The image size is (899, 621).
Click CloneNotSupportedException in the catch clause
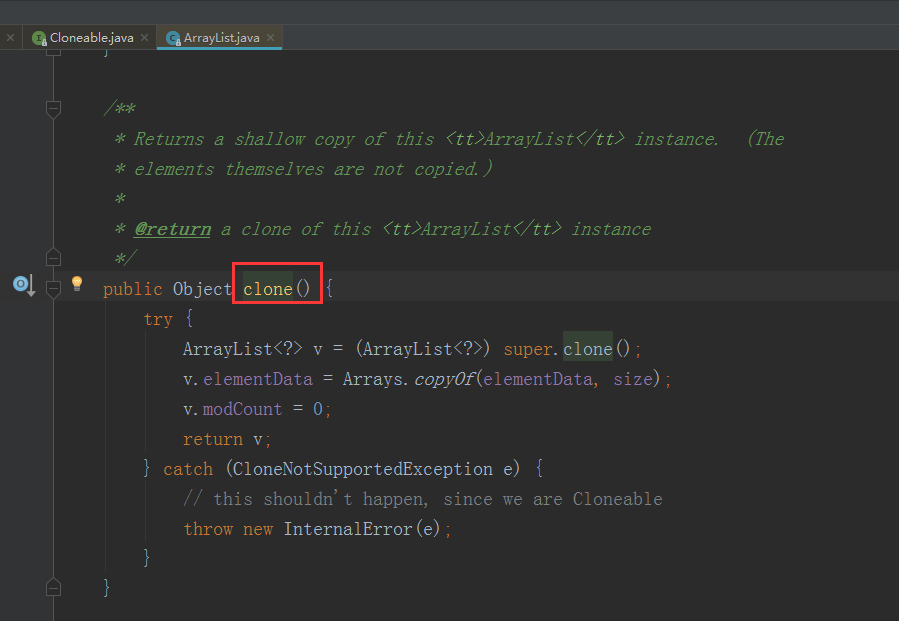[x=362, y=469]
